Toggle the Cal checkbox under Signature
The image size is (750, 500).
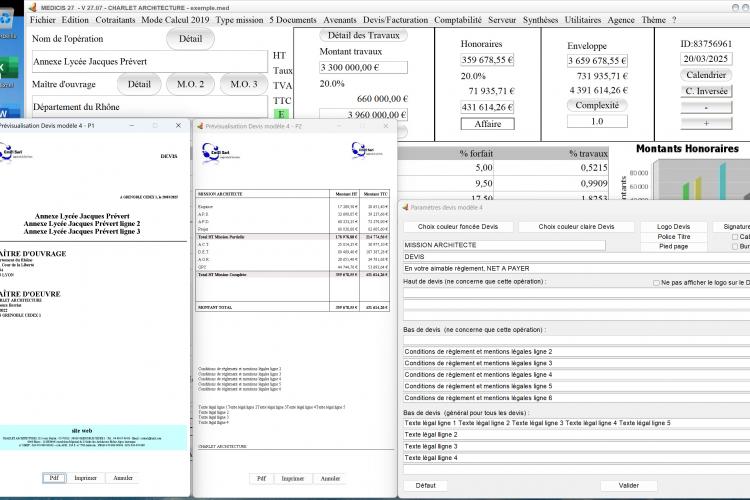735,237
